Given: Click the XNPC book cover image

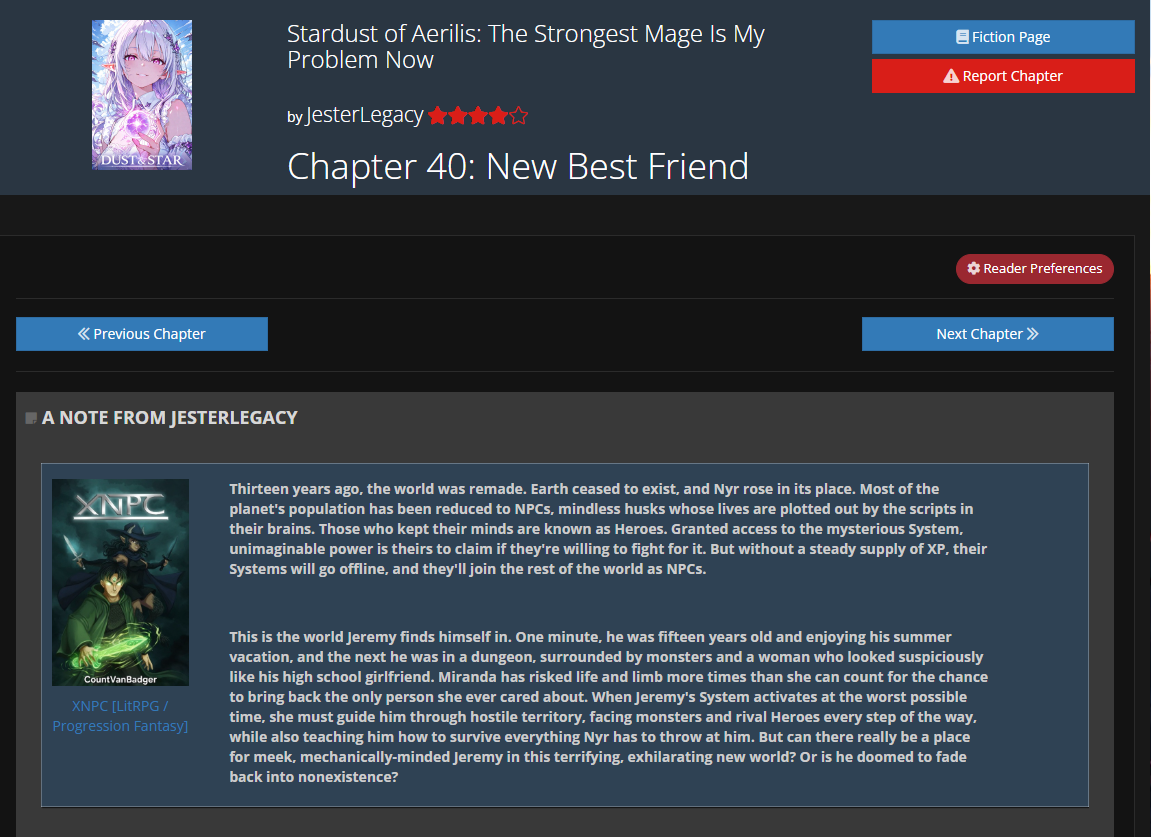Looking at the screenshot, I should pos(120,582).
